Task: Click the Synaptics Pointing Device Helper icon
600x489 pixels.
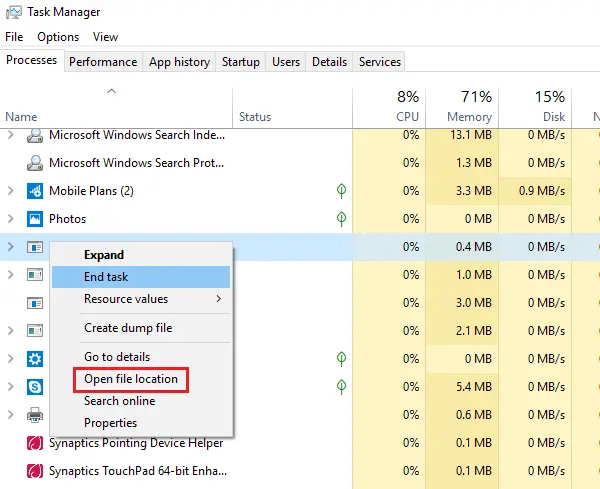Action: pos(35,443)
